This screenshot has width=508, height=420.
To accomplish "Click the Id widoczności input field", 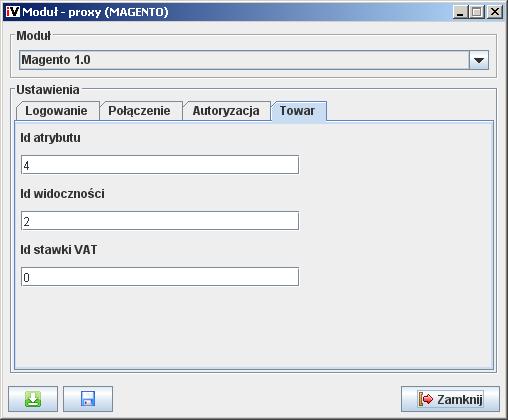I will tap(160, 221).
